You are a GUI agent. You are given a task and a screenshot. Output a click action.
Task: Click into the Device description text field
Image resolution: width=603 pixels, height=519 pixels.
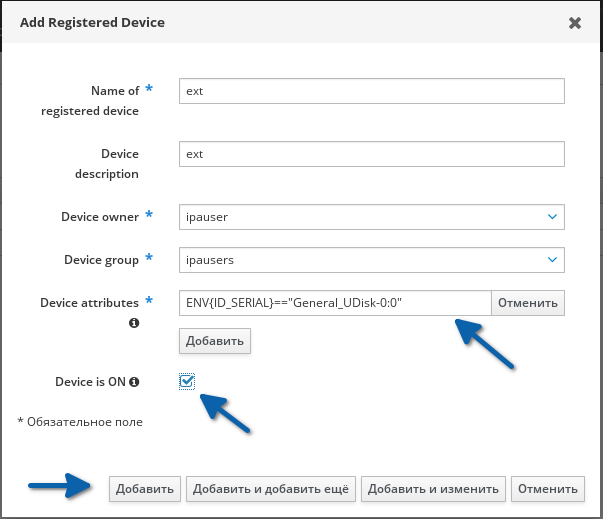(x=371, y=154)
